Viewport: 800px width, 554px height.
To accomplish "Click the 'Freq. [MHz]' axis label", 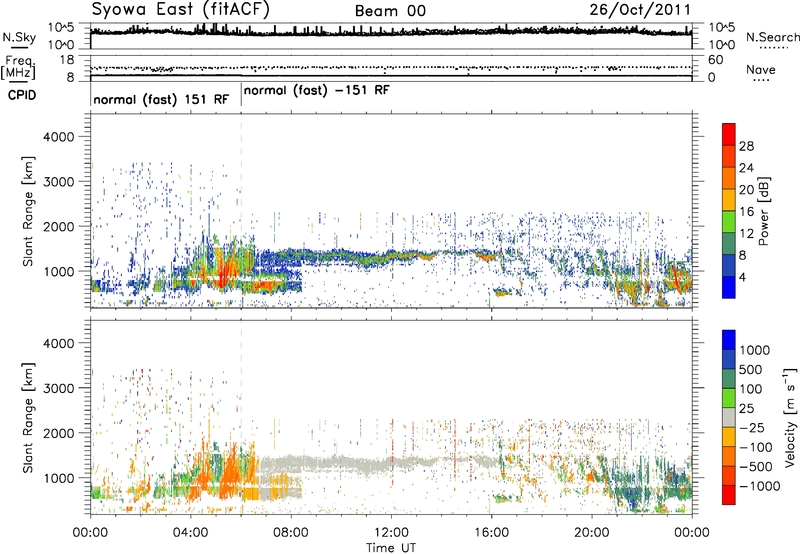I will (18, 67).
